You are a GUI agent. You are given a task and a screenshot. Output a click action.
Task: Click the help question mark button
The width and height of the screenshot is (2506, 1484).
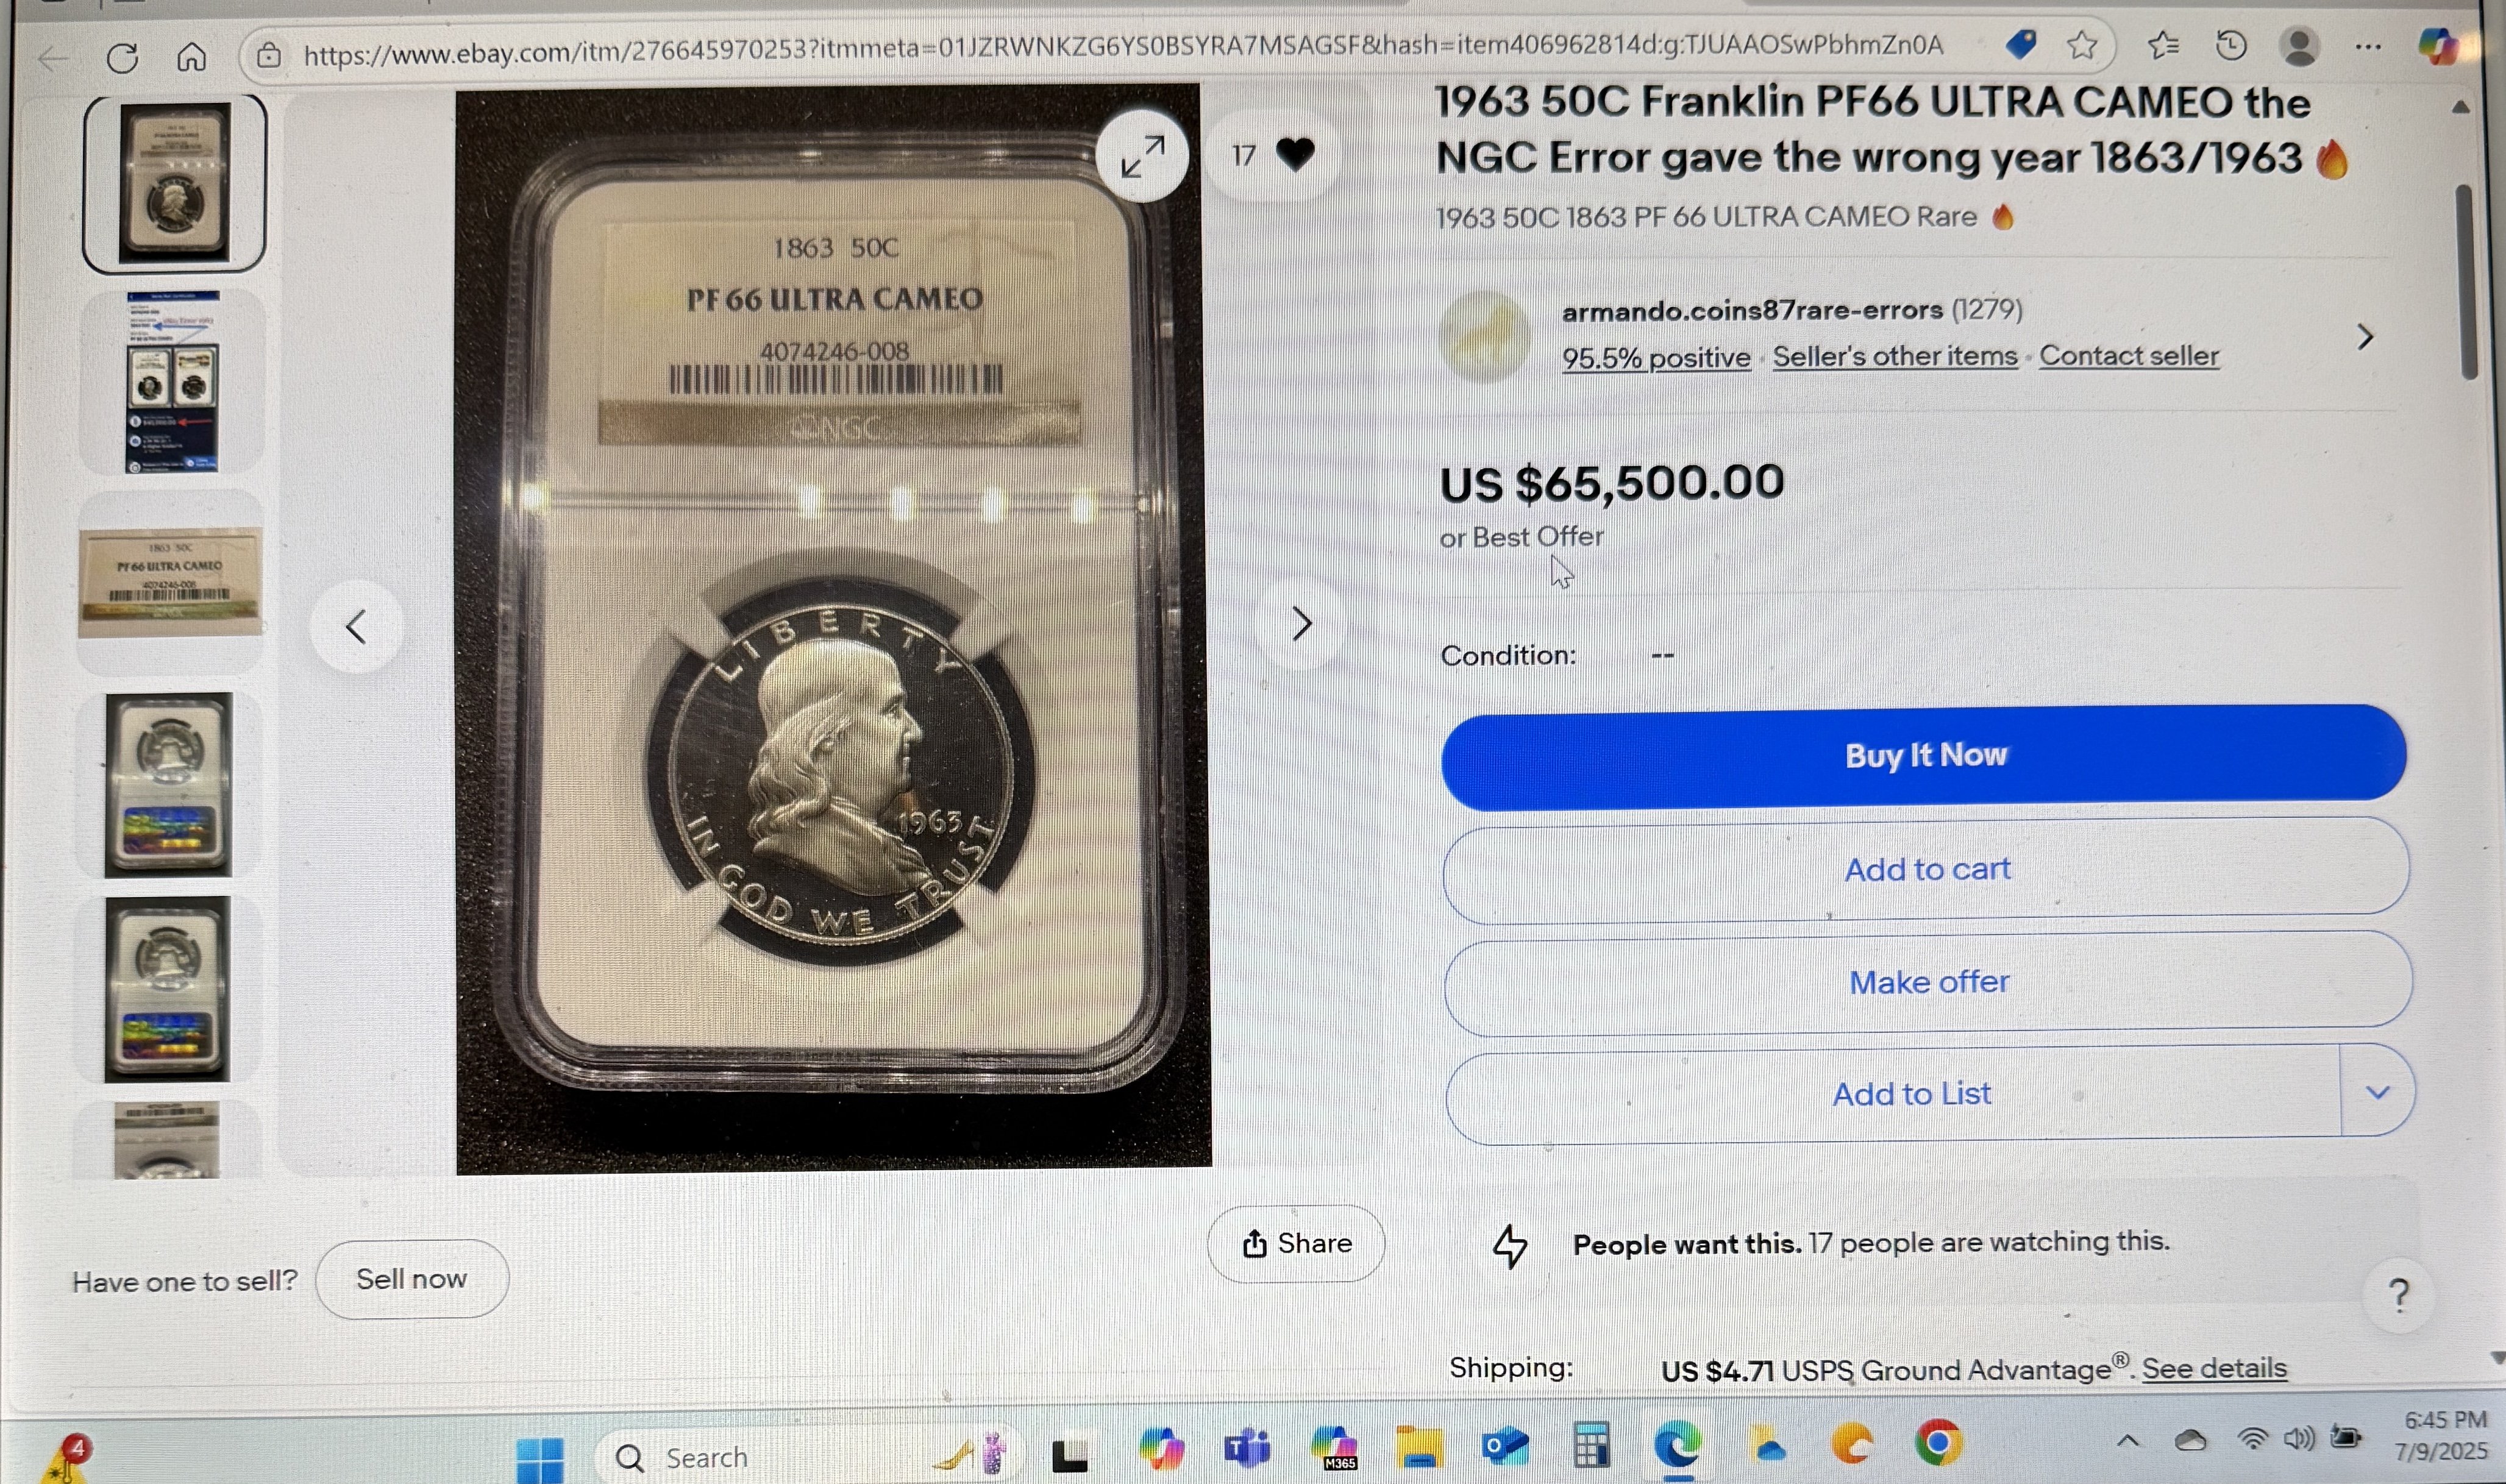(2398, 1295)
